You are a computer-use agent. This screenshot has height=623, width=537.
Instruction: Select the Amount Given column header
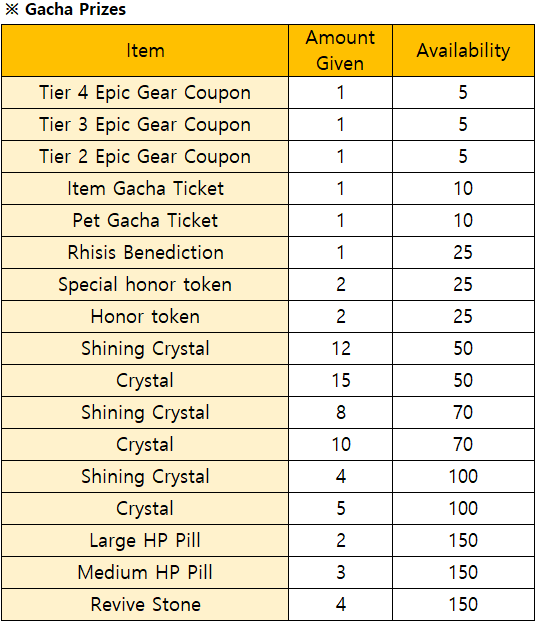(340, 50)
